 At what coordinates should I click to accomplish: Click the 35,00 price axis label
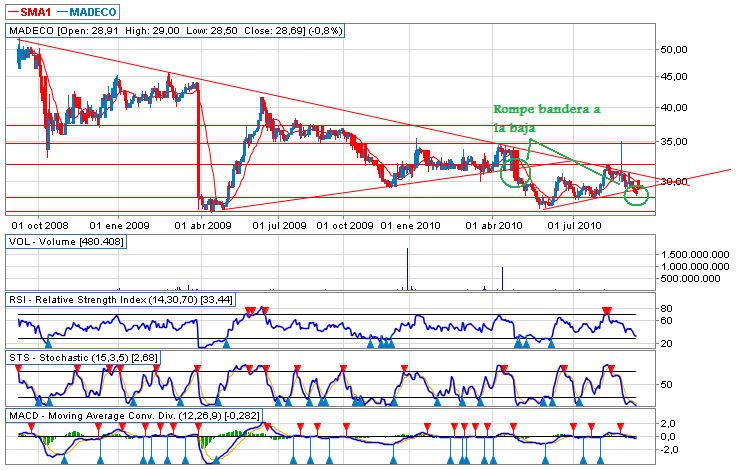coord(674,142)
